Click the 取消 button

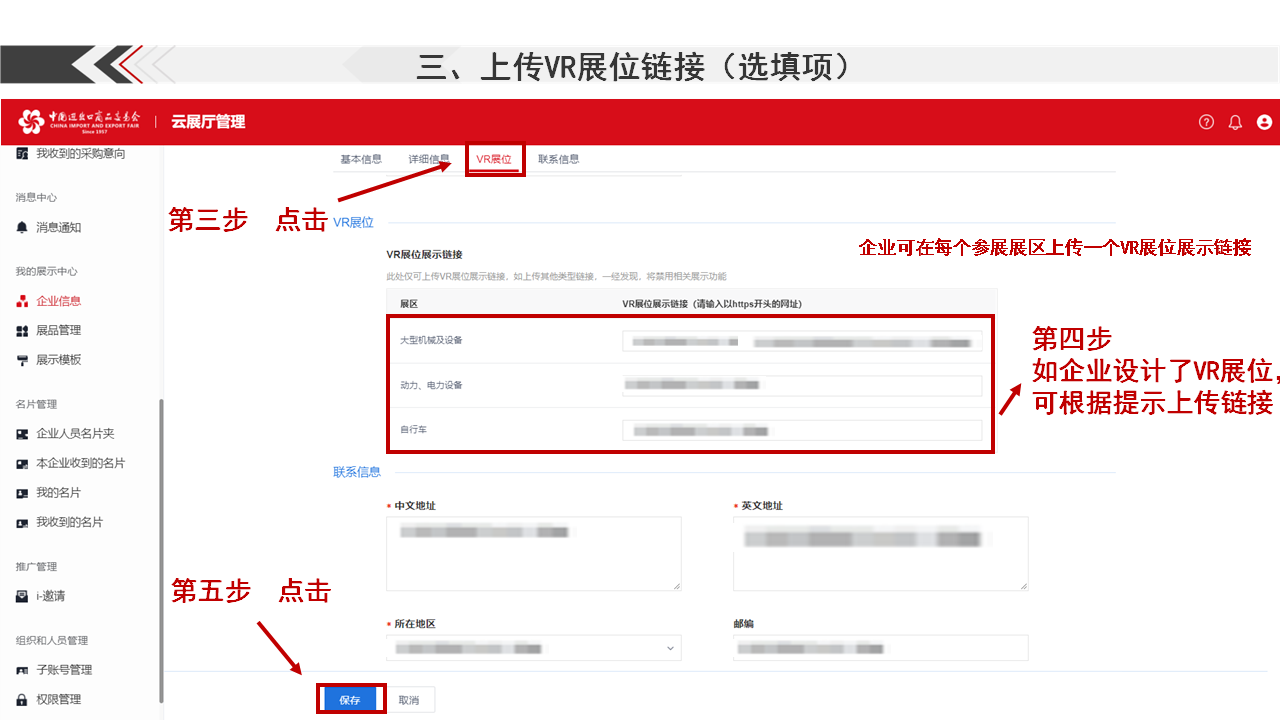410,700
